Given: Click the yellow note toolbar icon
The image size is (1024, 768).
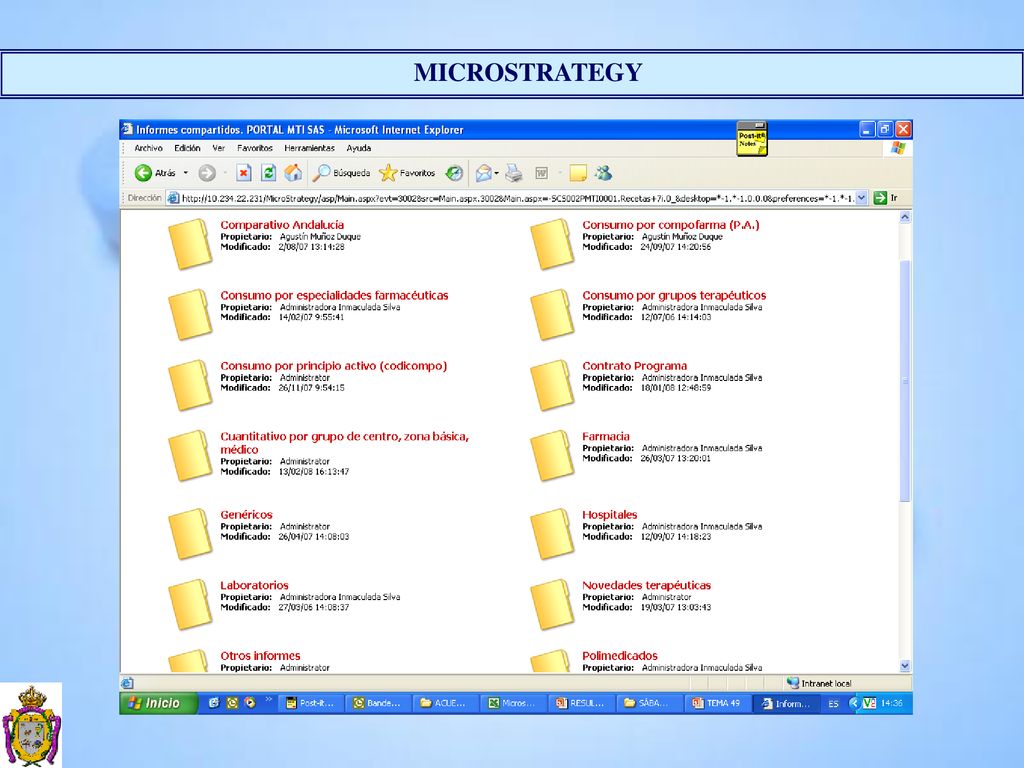Looking at the screenshot, I should tap(577, 173).
